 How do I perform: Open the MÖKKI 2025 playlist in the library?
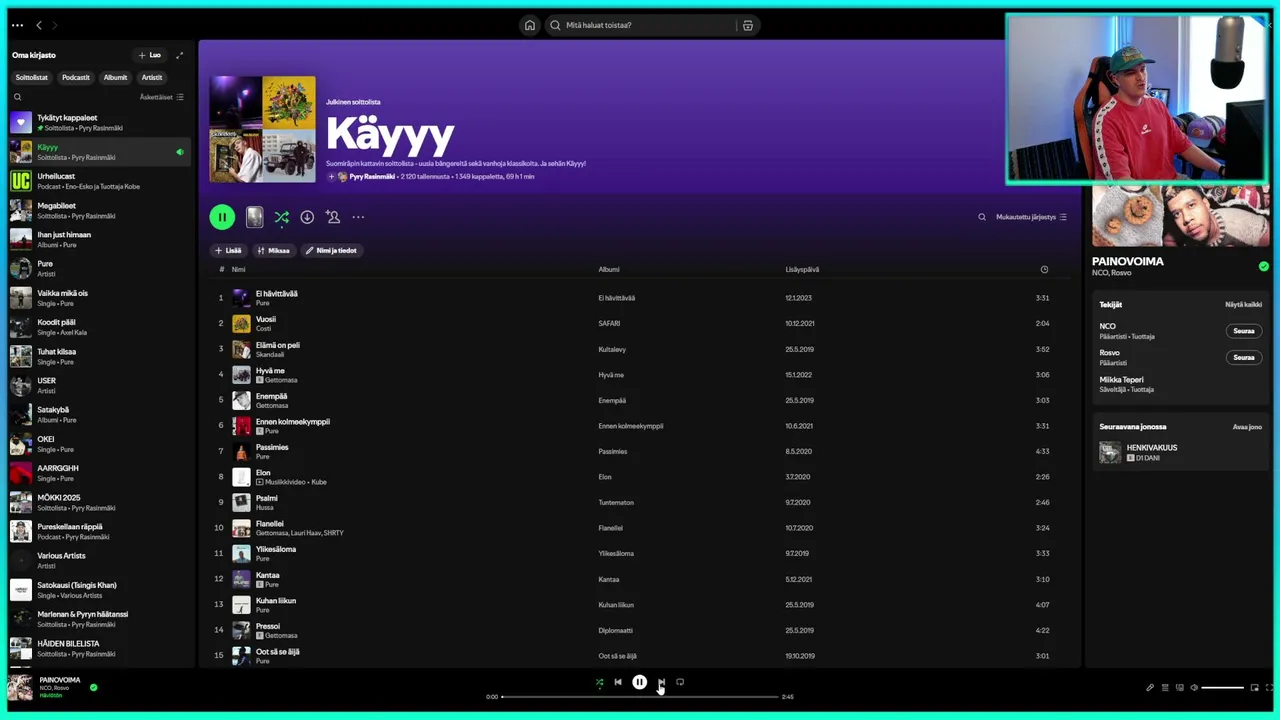99,502
